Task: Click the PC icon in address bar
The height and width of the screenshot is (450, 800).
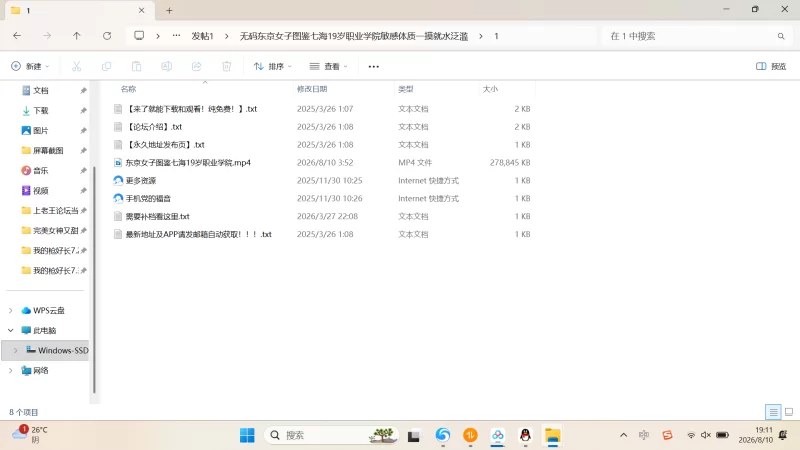Action: point(139,36)
